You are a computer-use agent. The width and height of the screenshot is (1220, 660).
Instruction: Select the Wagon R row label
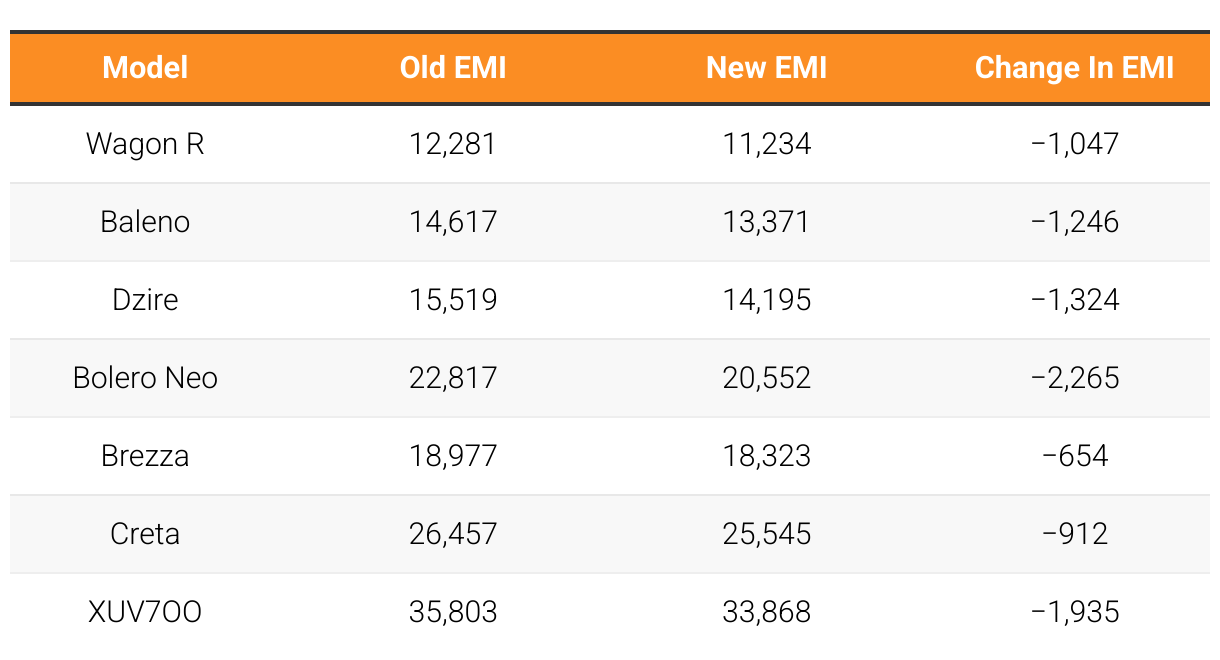[x=146, y=144]
